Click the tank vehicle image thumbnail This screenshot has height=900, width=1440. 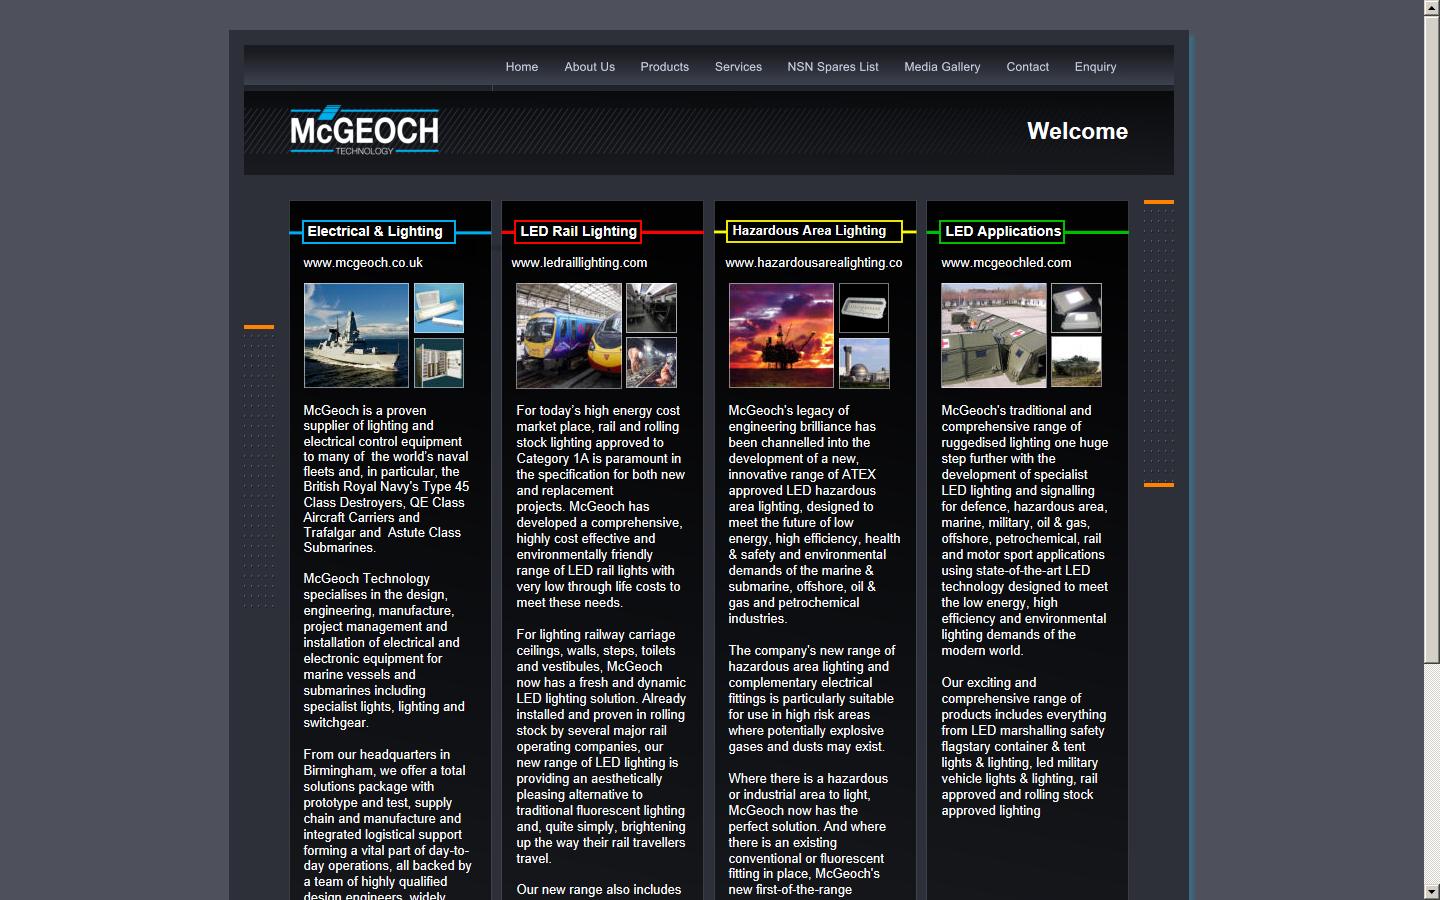tap(1075, 362)
